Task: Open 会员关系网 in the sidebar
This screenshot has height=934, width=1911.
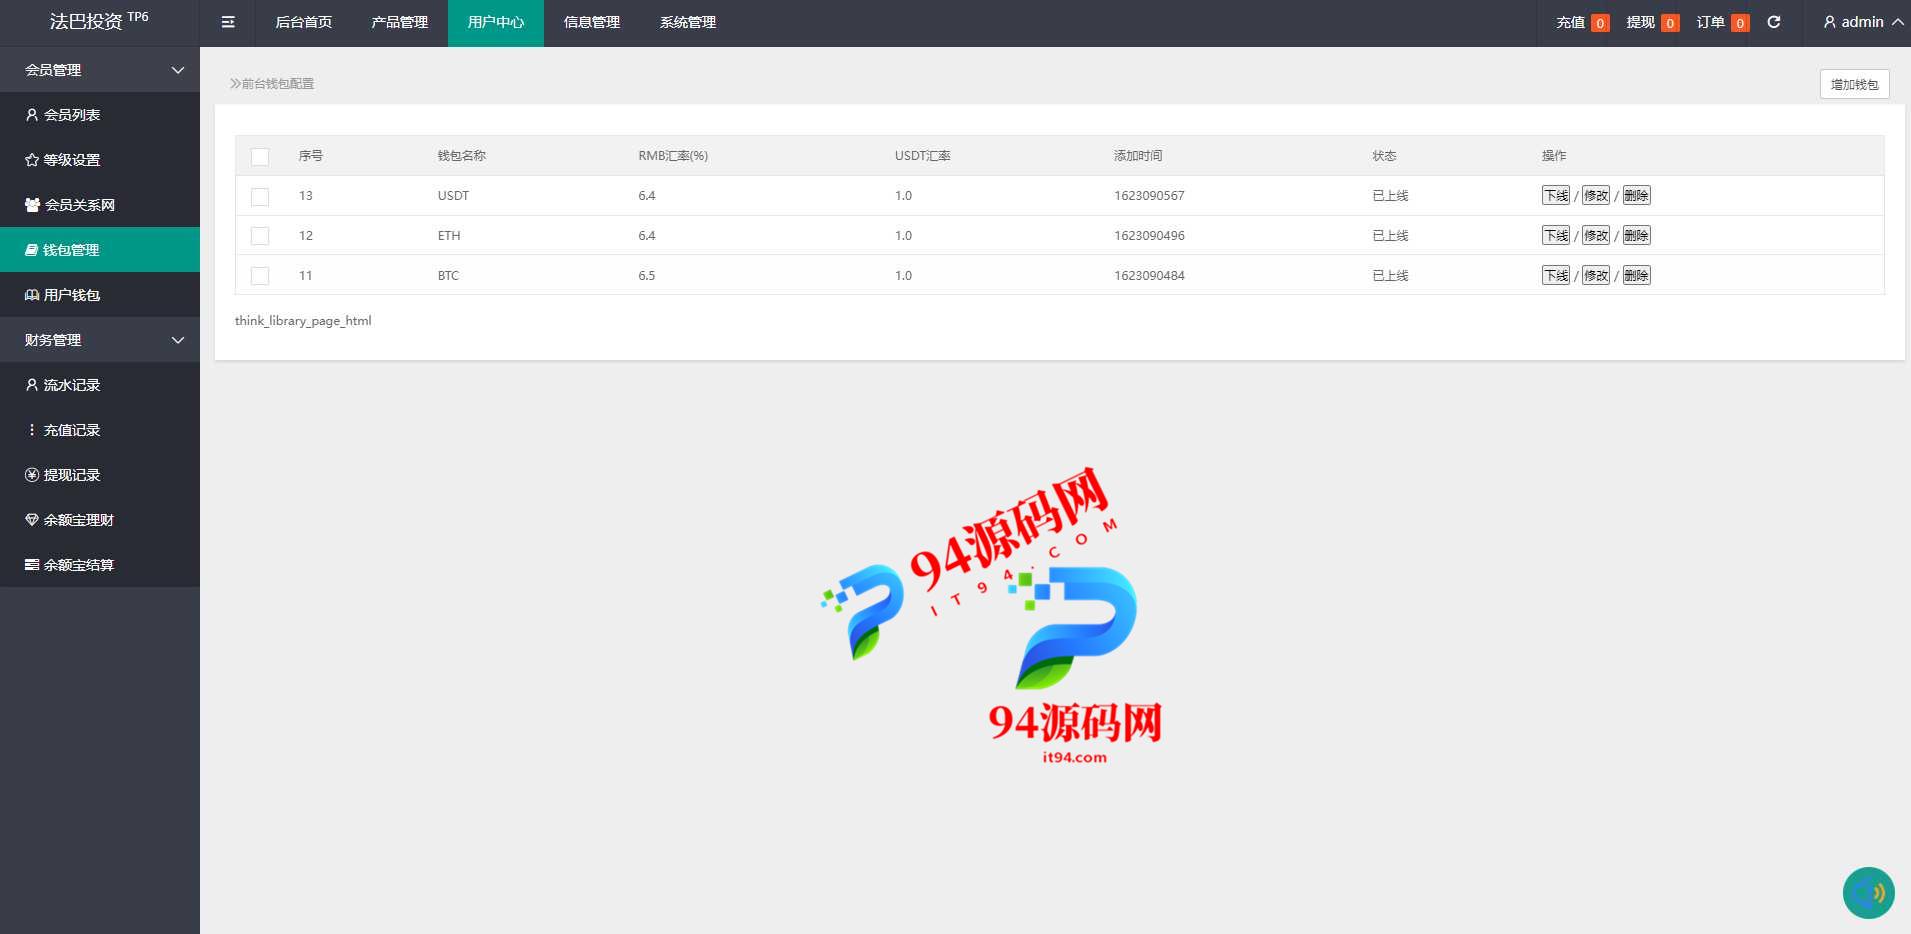Action: (x=100, y=205)
